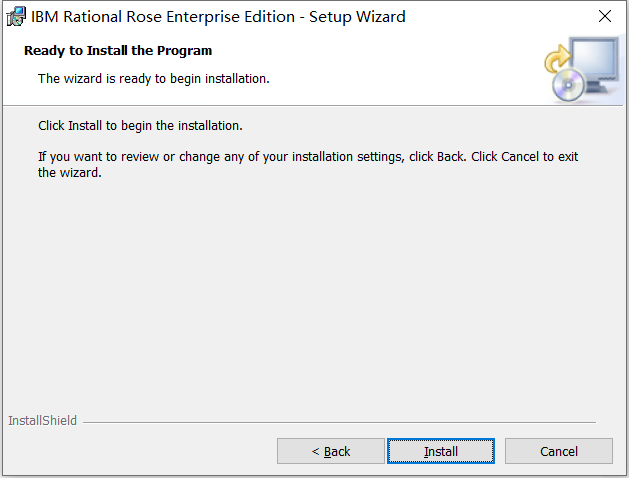Click the words Setup Wizard in the title

click(357, 17)
